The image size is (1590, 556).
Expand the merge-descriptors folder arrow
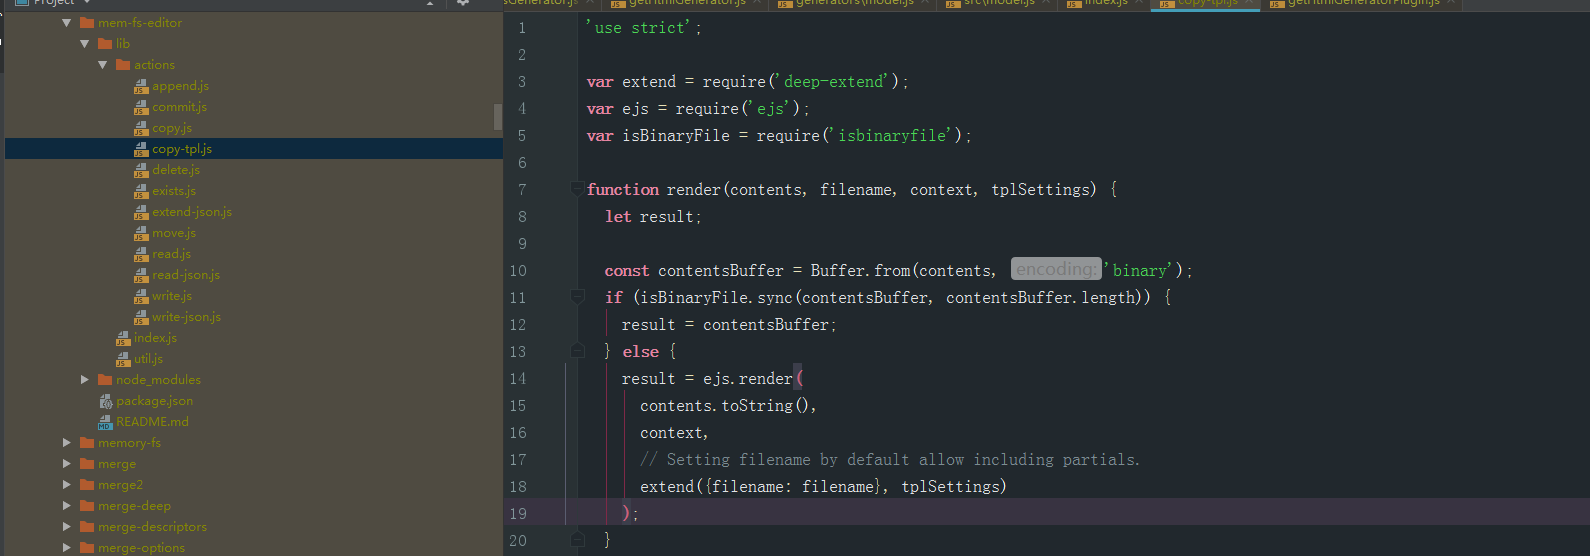click(x=66, y=527)
